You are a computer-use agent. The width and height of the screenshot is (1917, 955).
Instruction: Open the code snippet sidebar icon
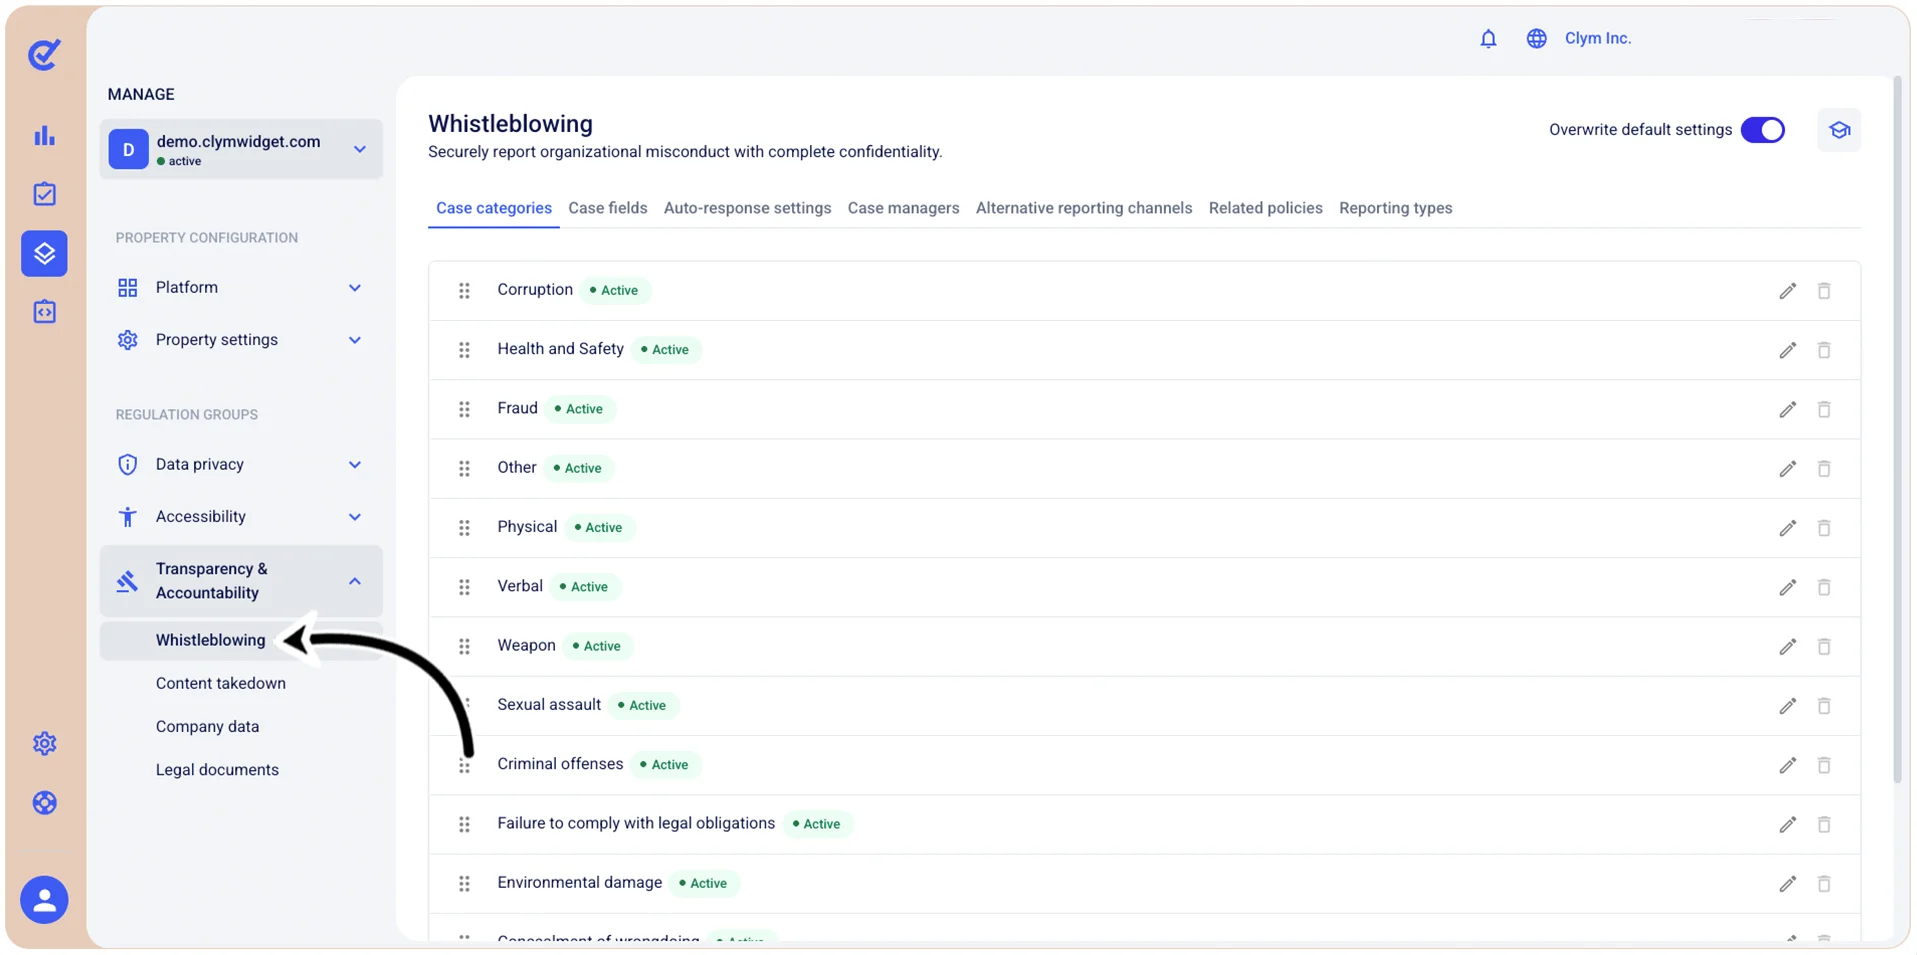[x=44, y=312]
